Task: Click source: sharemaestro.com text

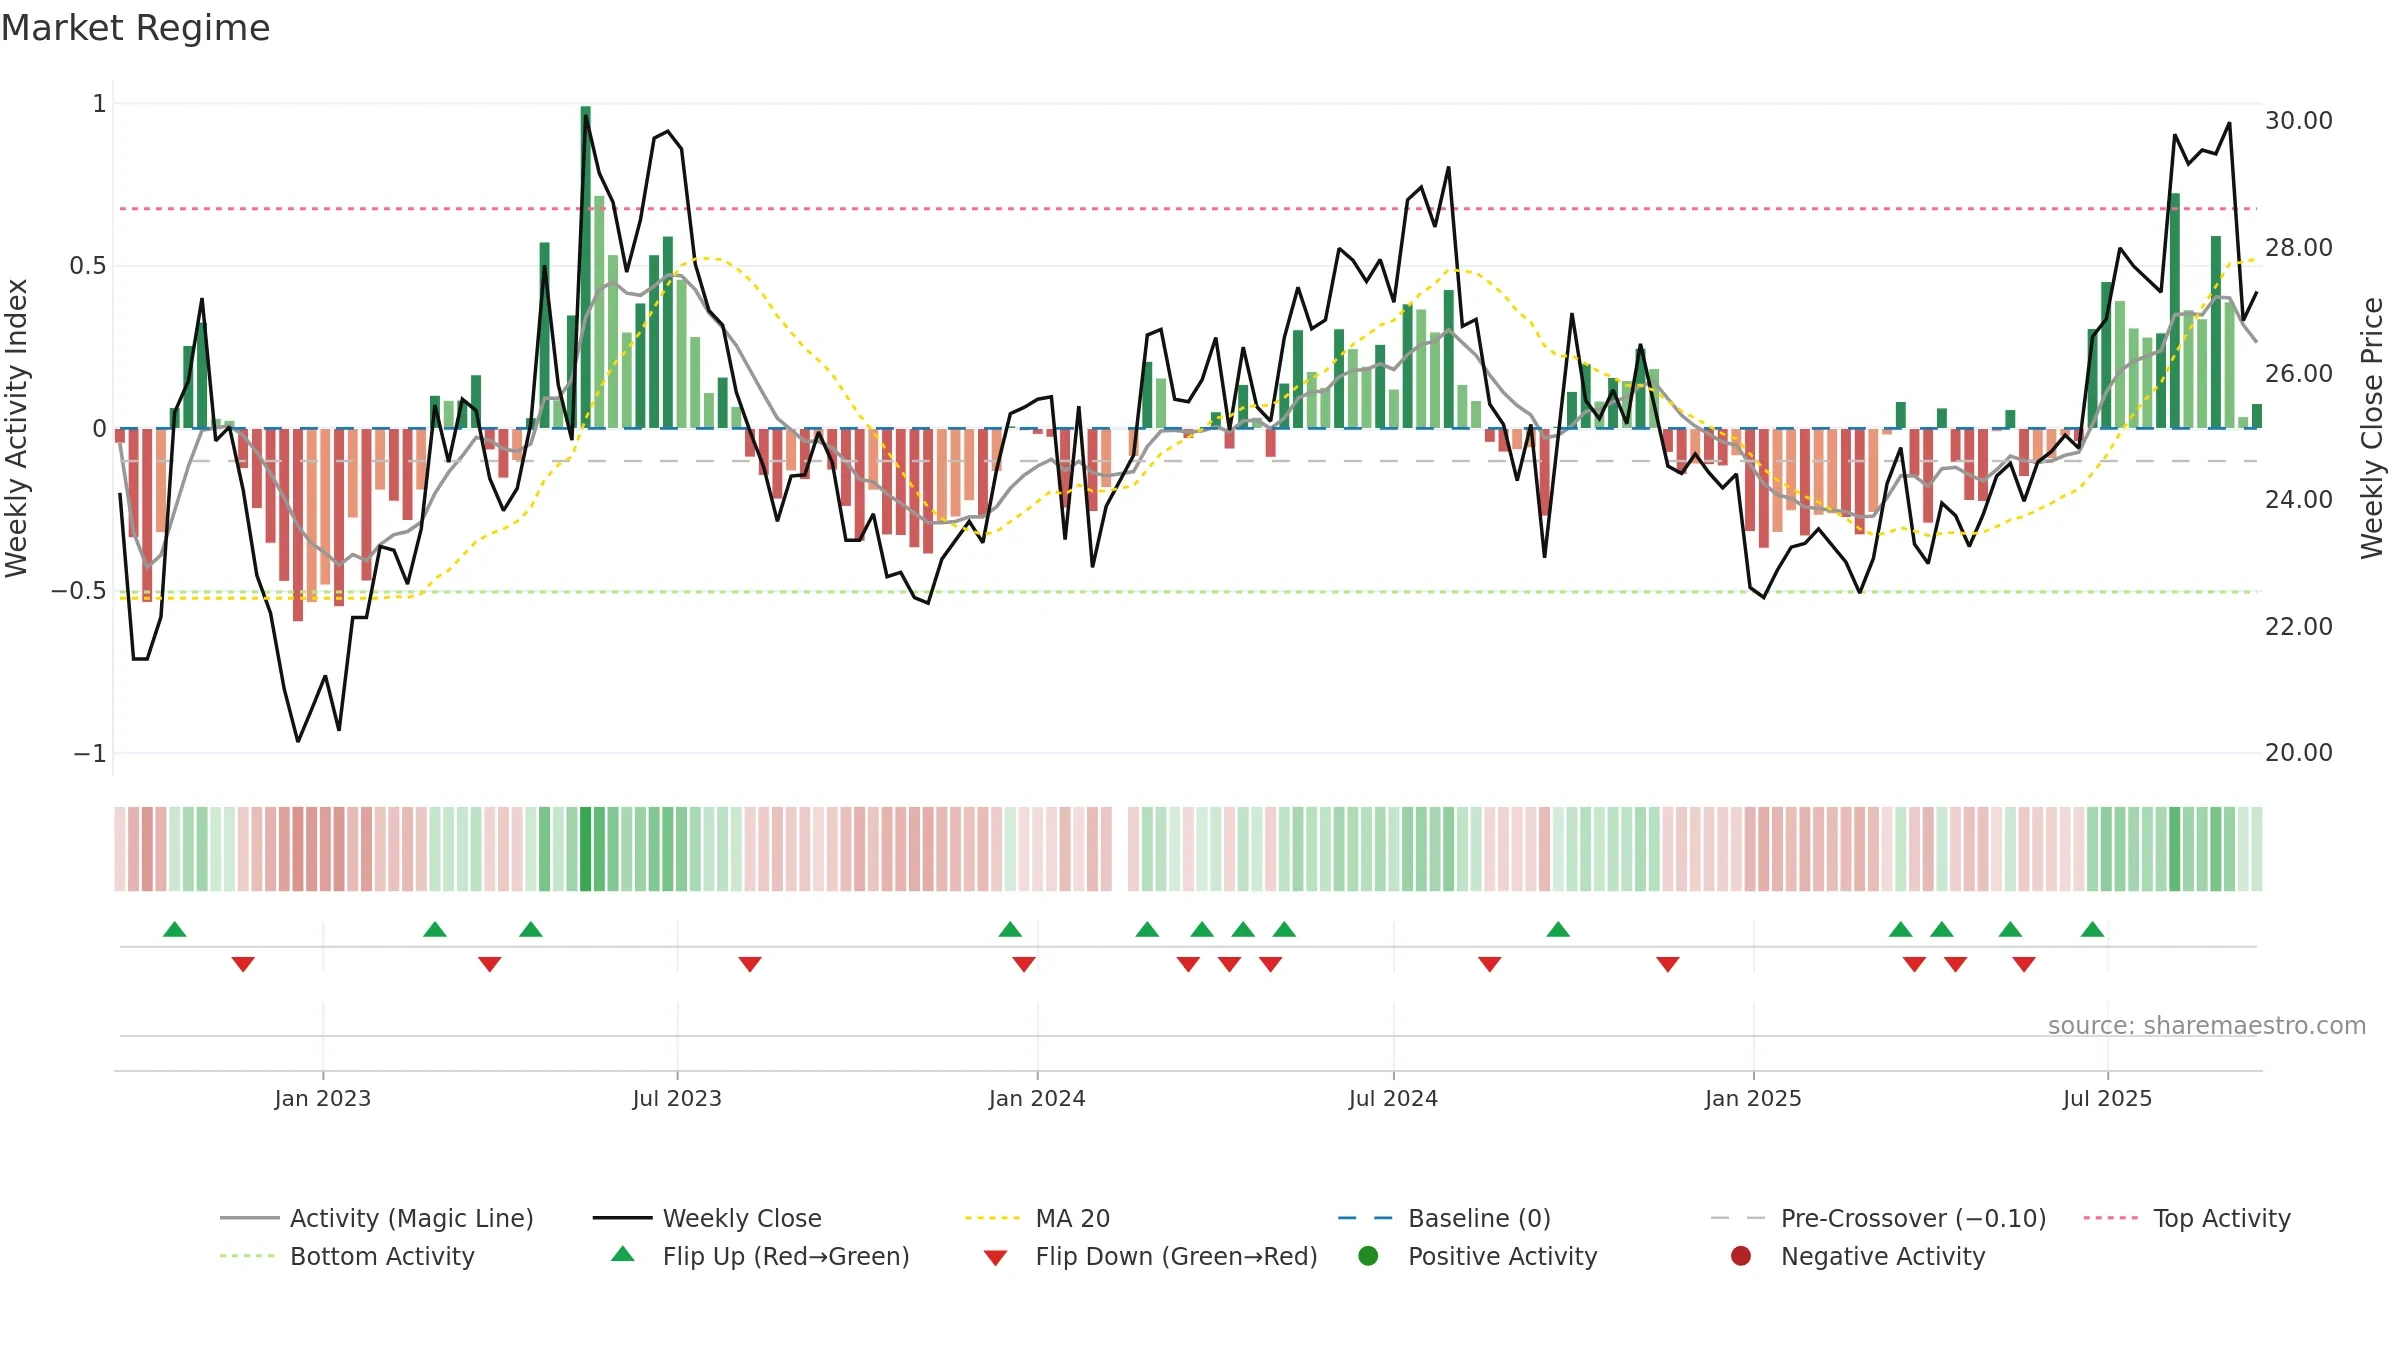Action: click(2207, 1025)
